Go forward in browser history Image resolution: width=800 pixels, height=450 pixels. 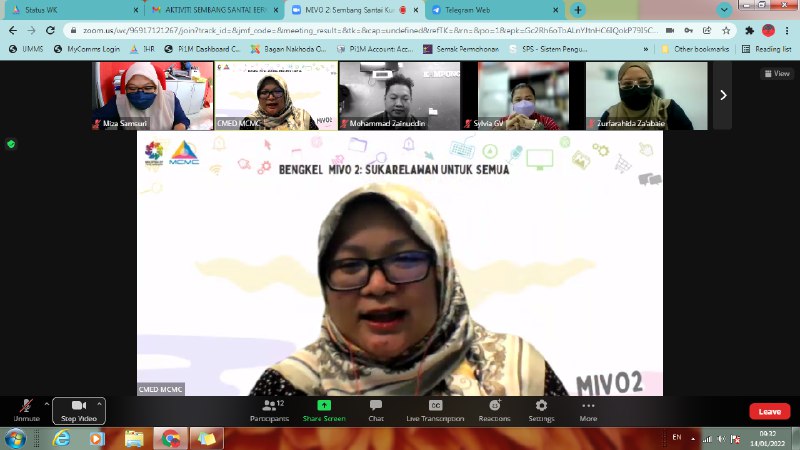[32, 31]
